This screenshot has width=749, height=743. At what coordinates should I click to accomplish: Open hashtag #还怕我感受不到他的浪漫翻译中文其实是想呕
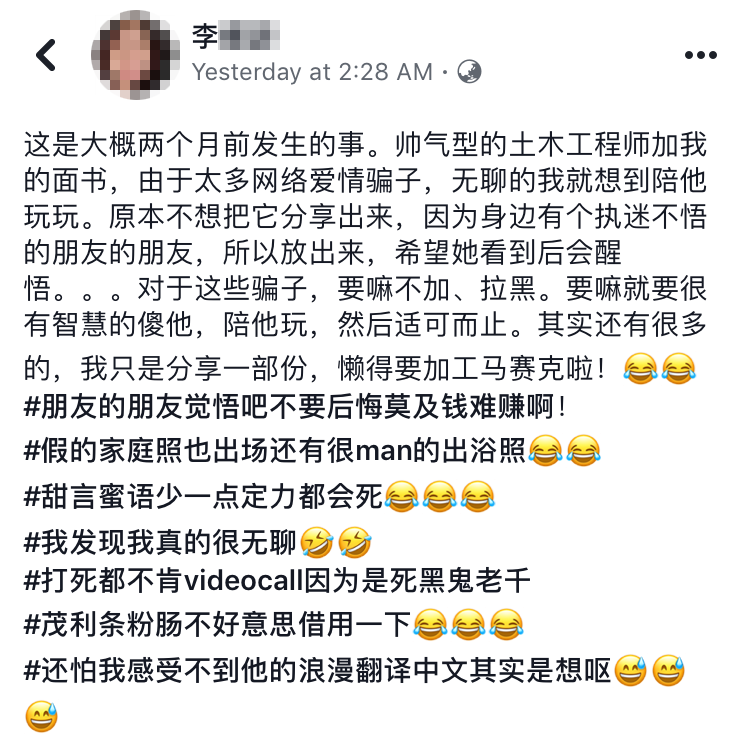pos(318,670)
